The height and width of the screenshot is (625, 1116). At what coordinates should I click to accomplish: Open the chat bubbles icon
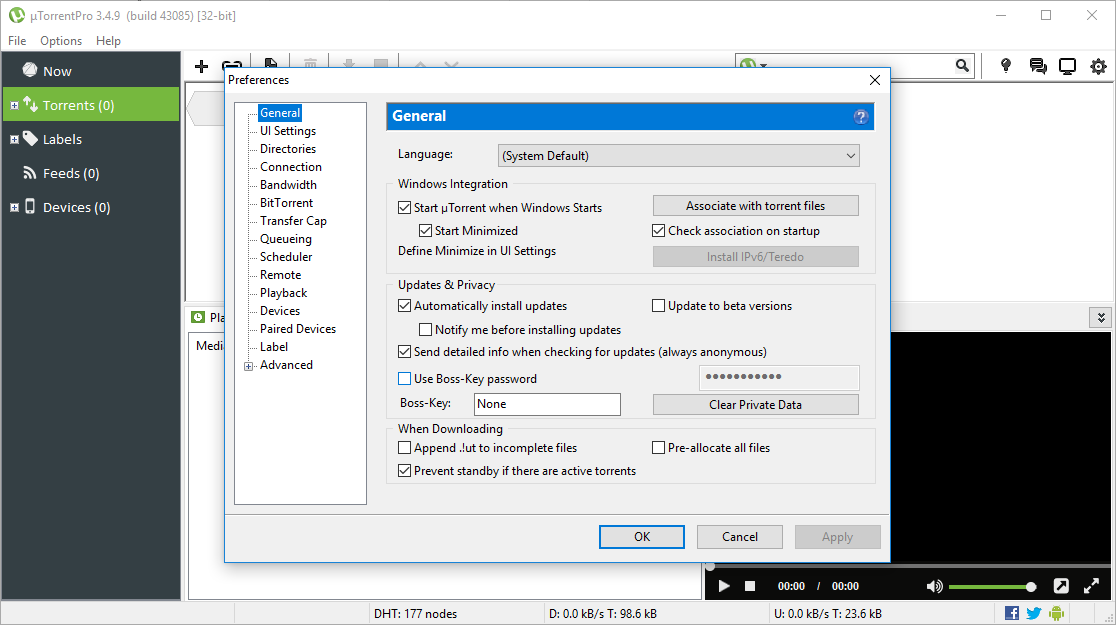point(1038,66)
